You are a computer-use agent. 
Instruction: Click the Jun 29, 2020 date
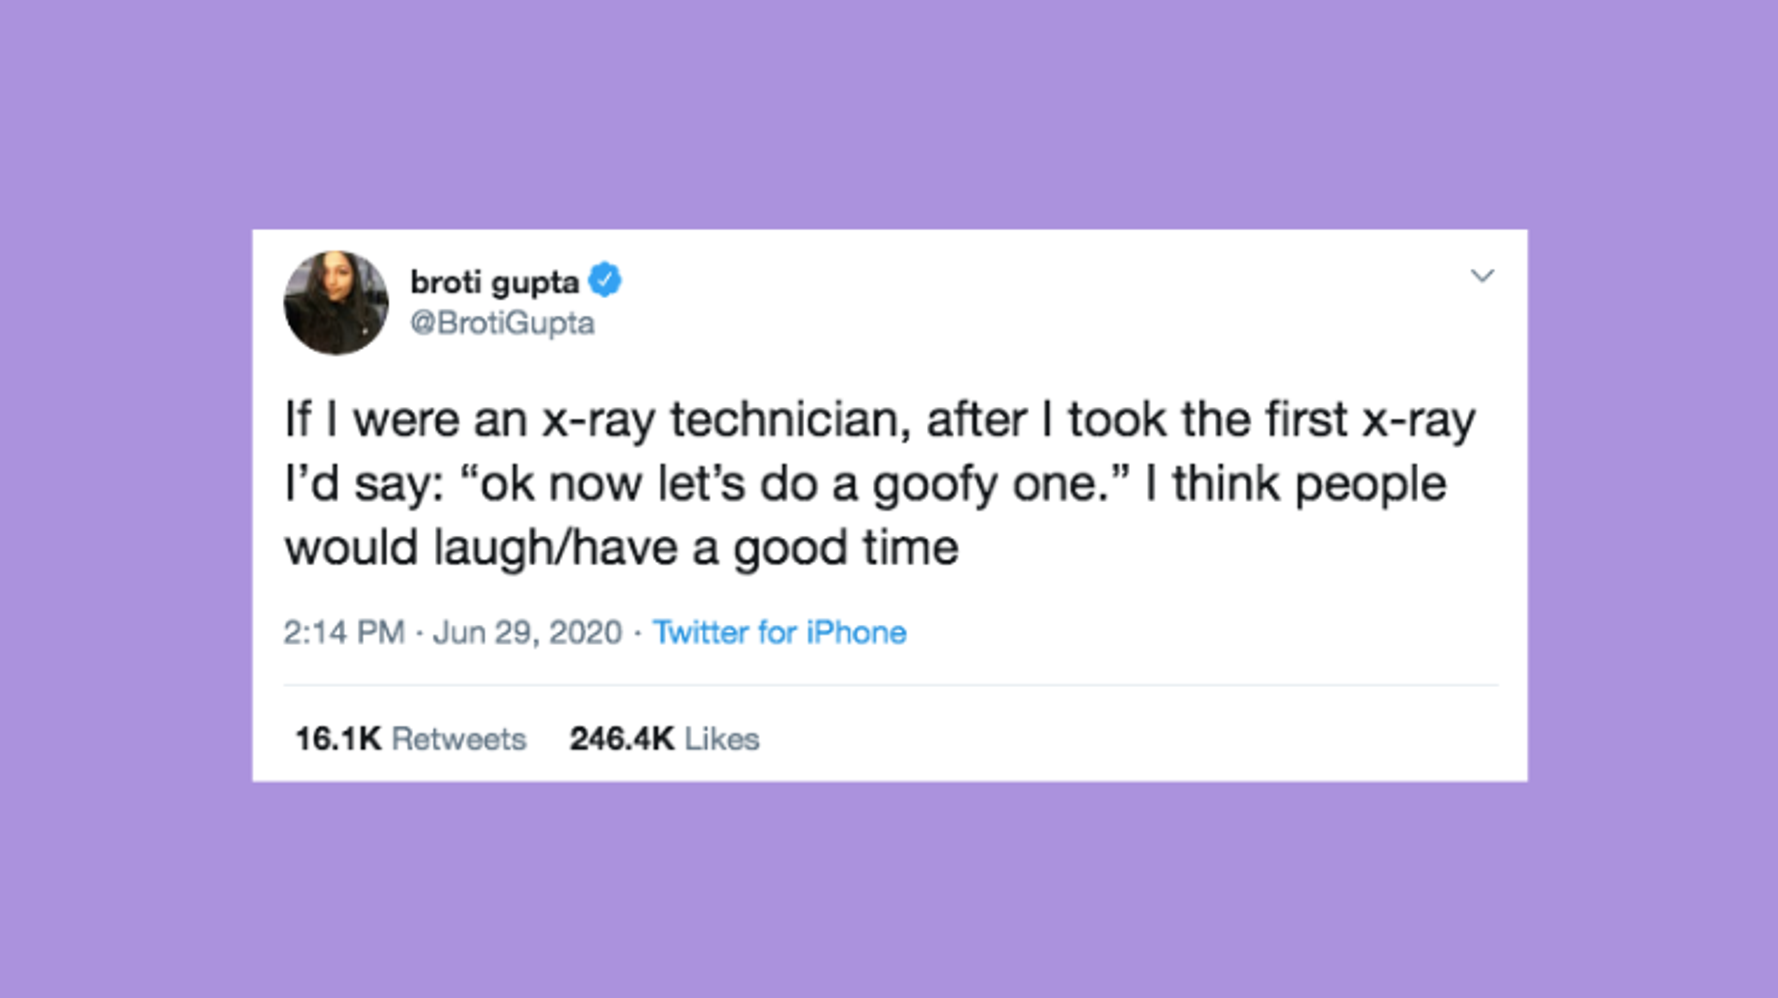[526, 632]
